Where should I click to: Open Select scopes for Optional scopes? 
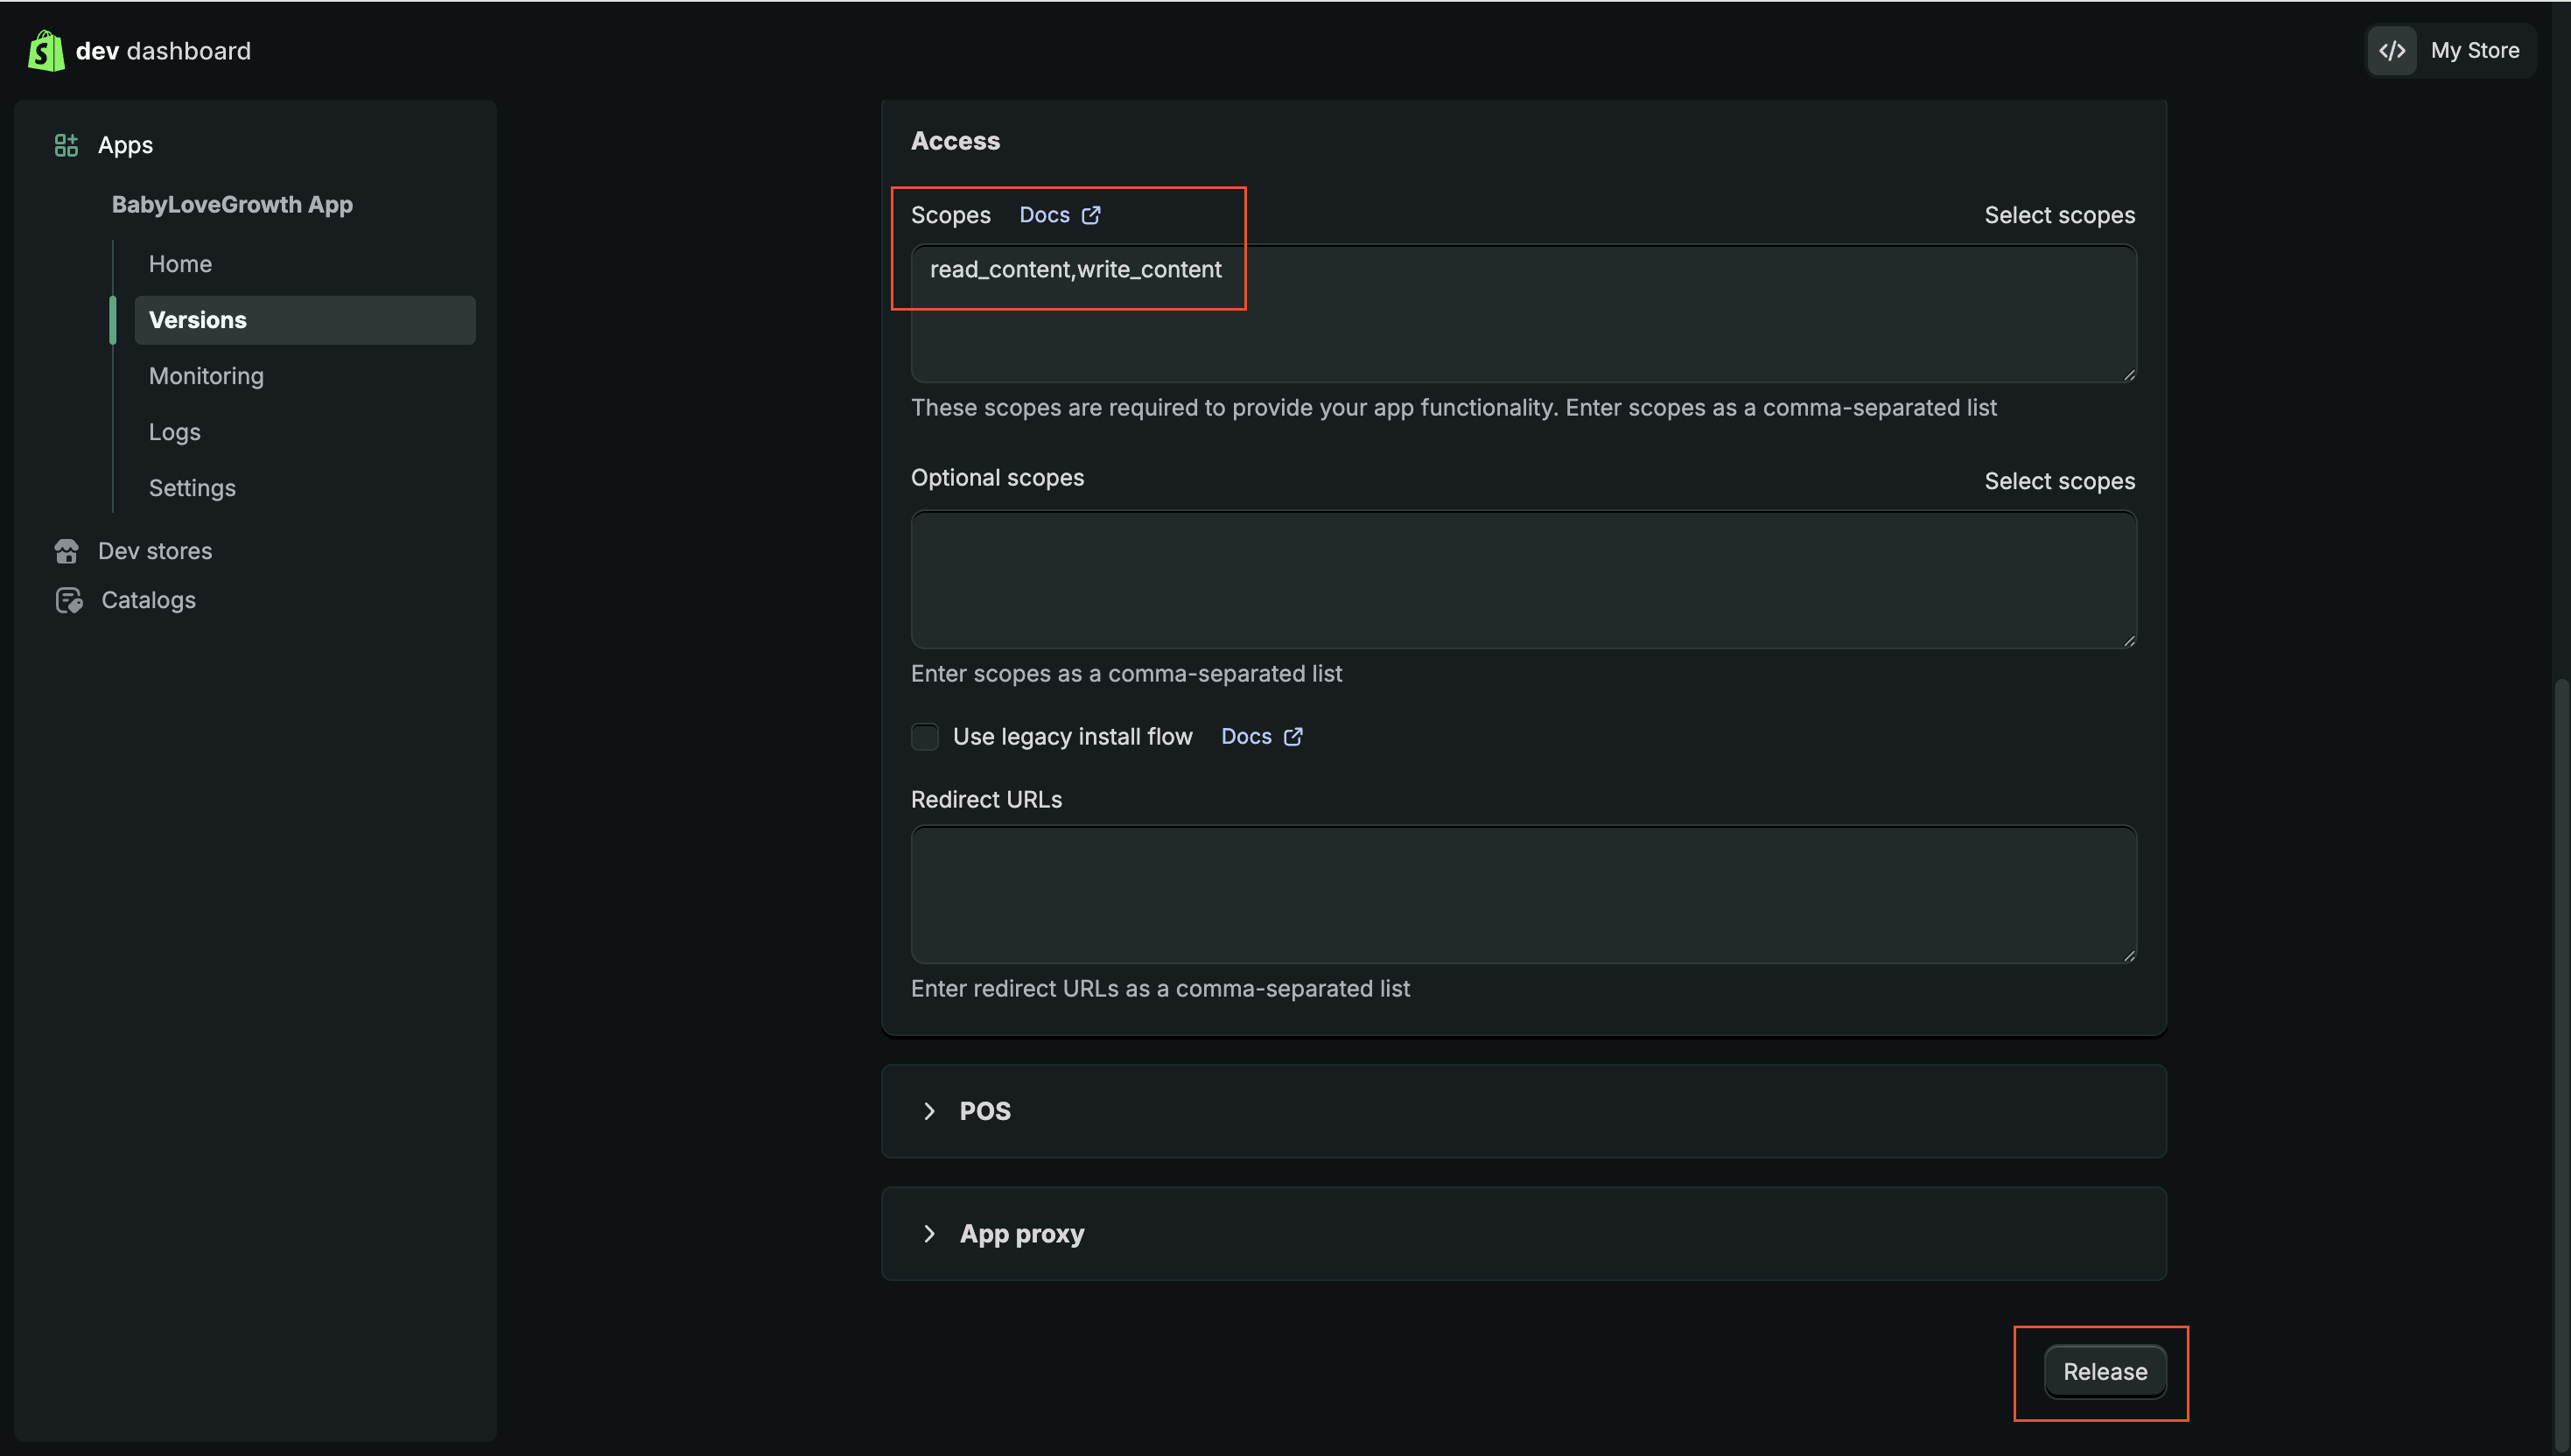[x=2059, y=481]
